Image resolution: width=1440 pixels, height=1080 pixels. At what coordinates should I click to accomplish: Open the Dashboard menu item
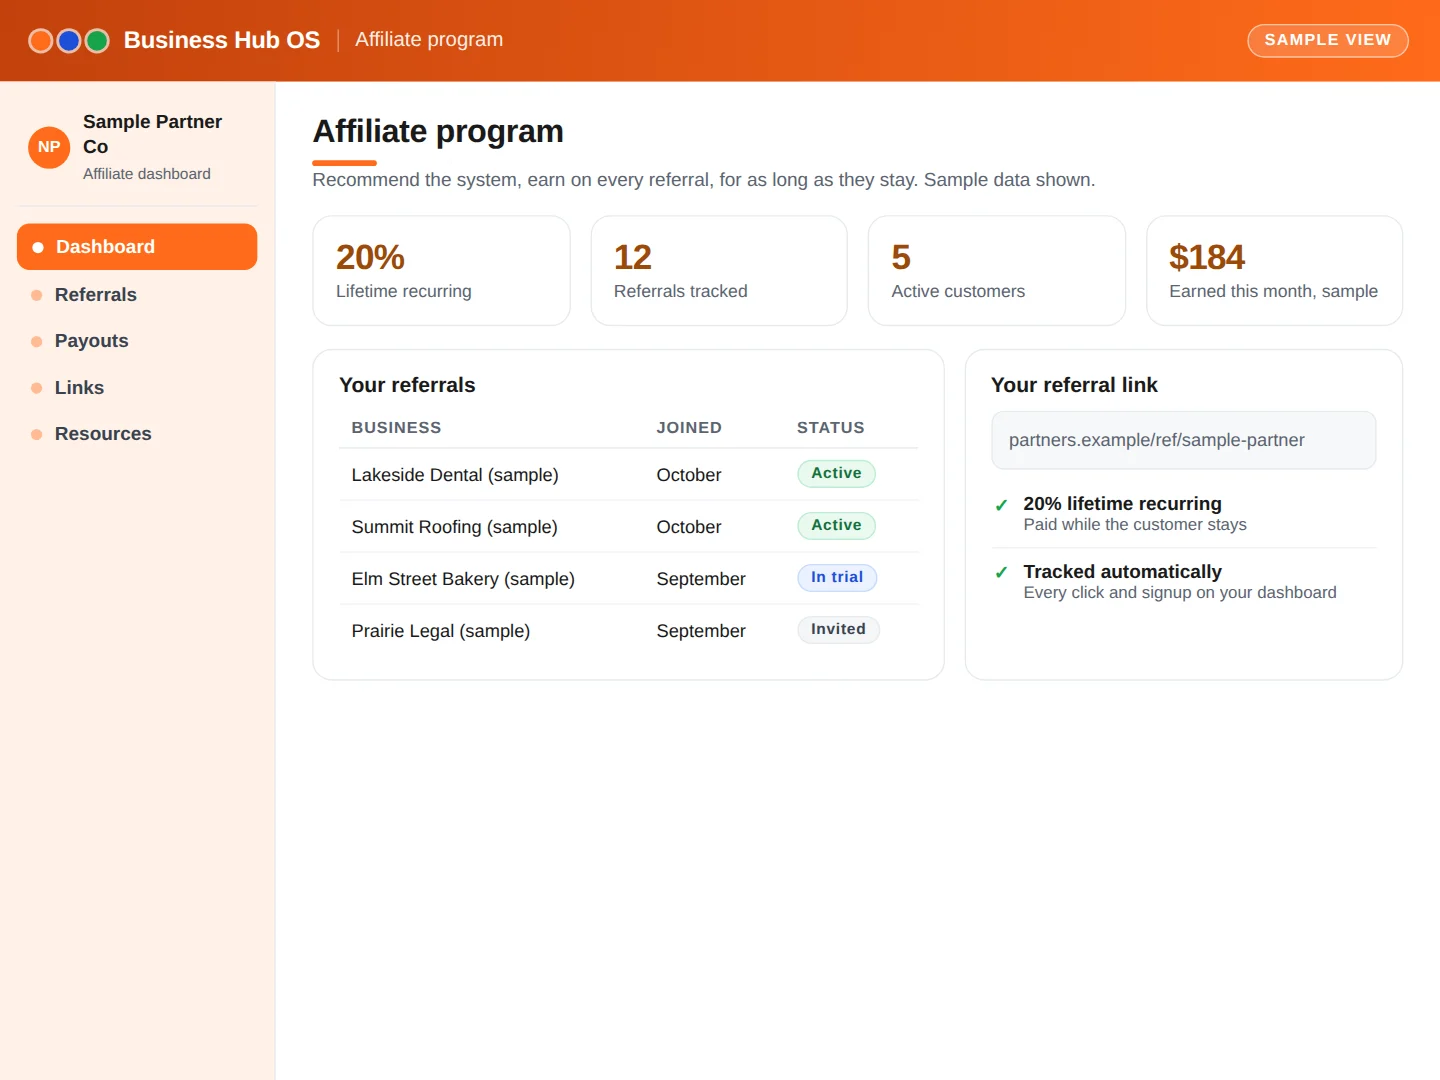[137, 247]
